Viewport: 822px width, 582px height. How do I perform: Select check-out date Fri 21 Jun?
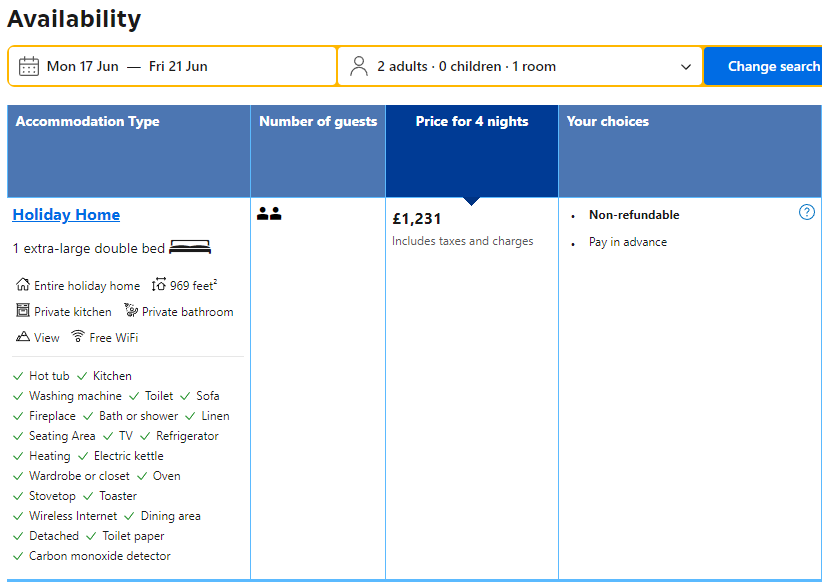pyautogui.click(x=178, y=67)
